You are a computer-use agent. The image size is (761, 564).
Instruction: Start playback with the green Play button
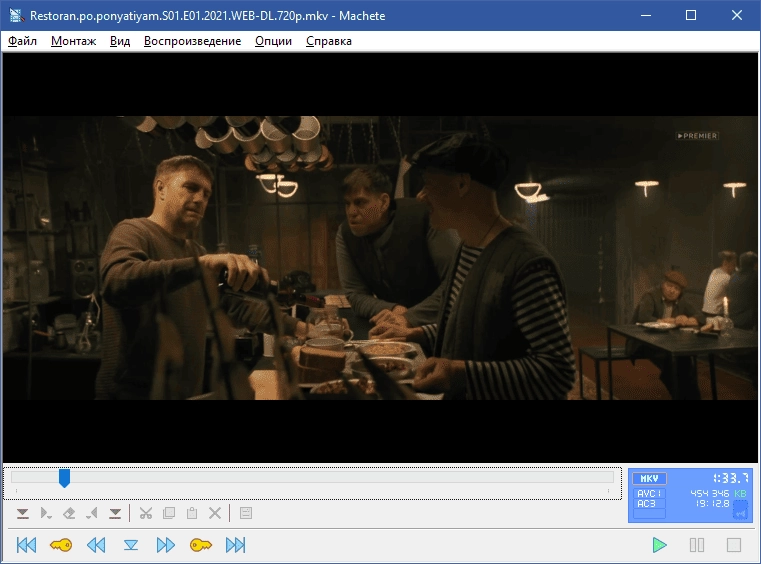[x=659, y=545]
